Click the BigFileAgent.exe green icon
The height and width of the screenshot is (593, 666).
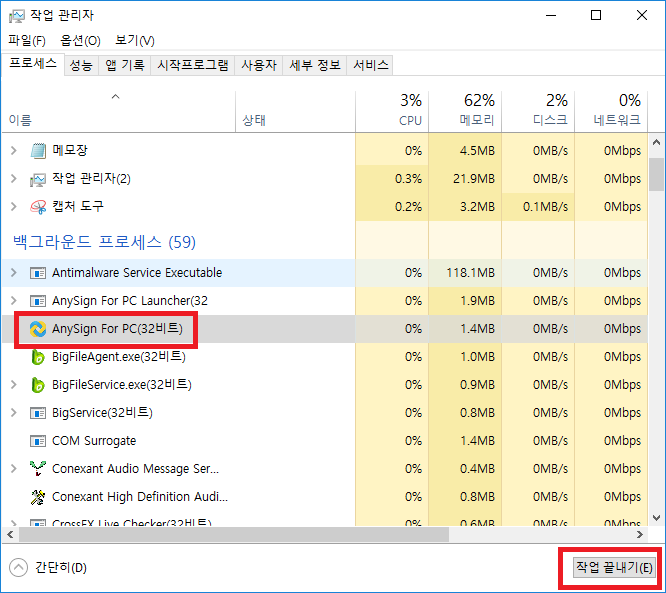(x=38, y=357)
